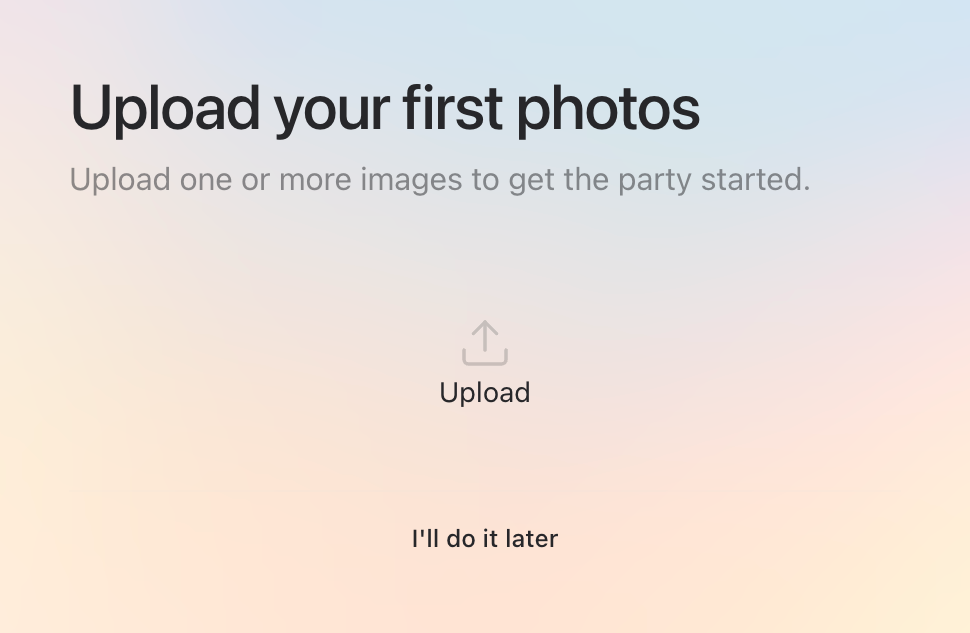Image resolution: width=970 pixels, height=633 pixels.
Task: Open the file picker via the upload icon
Action: 485,343
